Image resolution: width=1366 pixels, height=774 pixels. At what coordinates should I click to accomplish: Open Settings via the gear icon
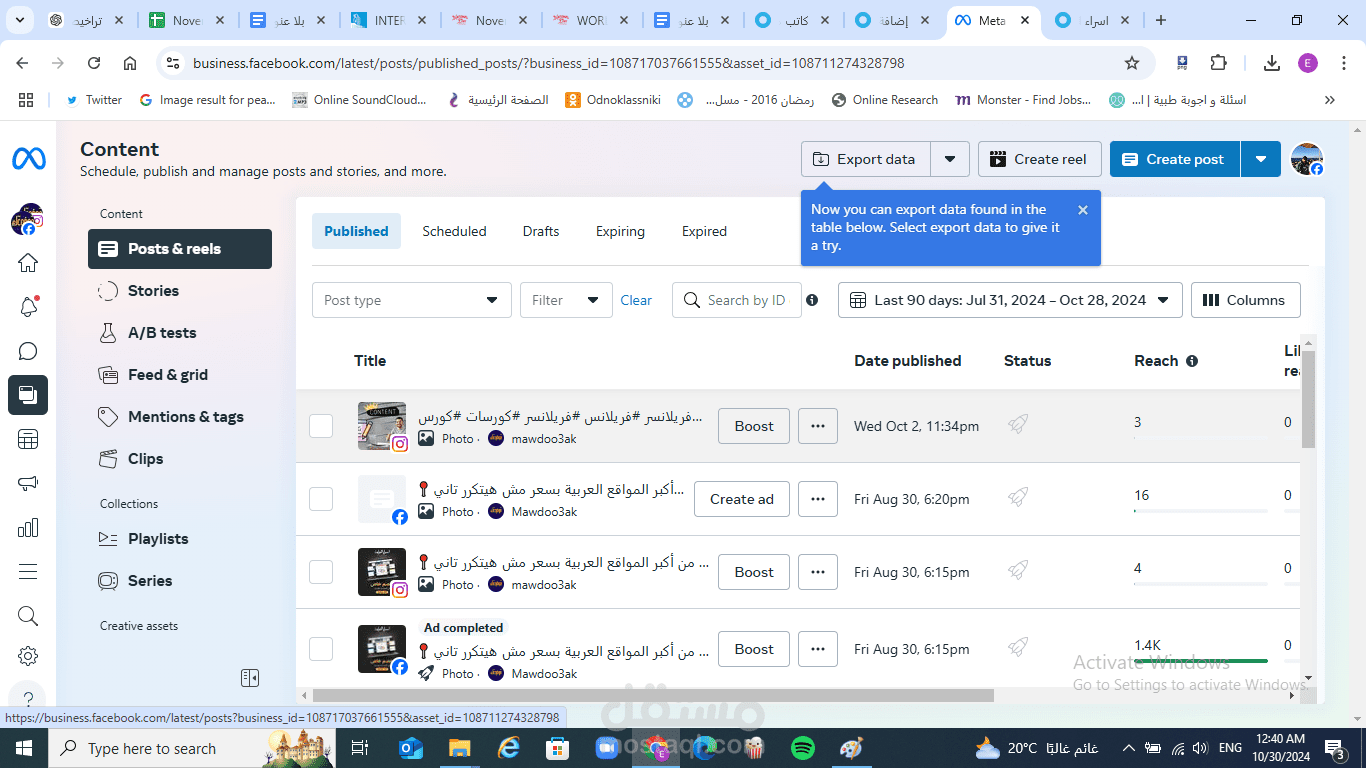27,656
